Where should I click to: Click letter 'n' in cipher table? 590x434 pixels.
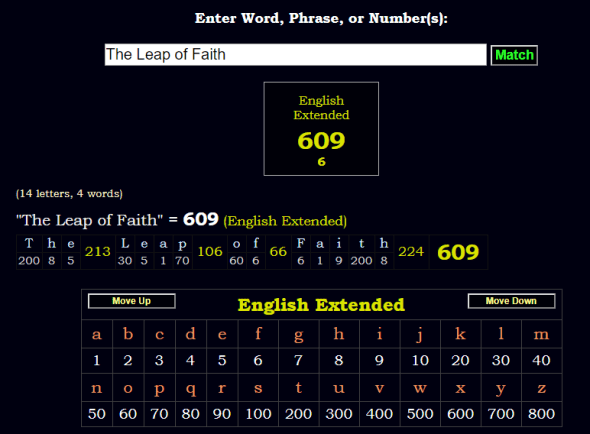(97, 388)
